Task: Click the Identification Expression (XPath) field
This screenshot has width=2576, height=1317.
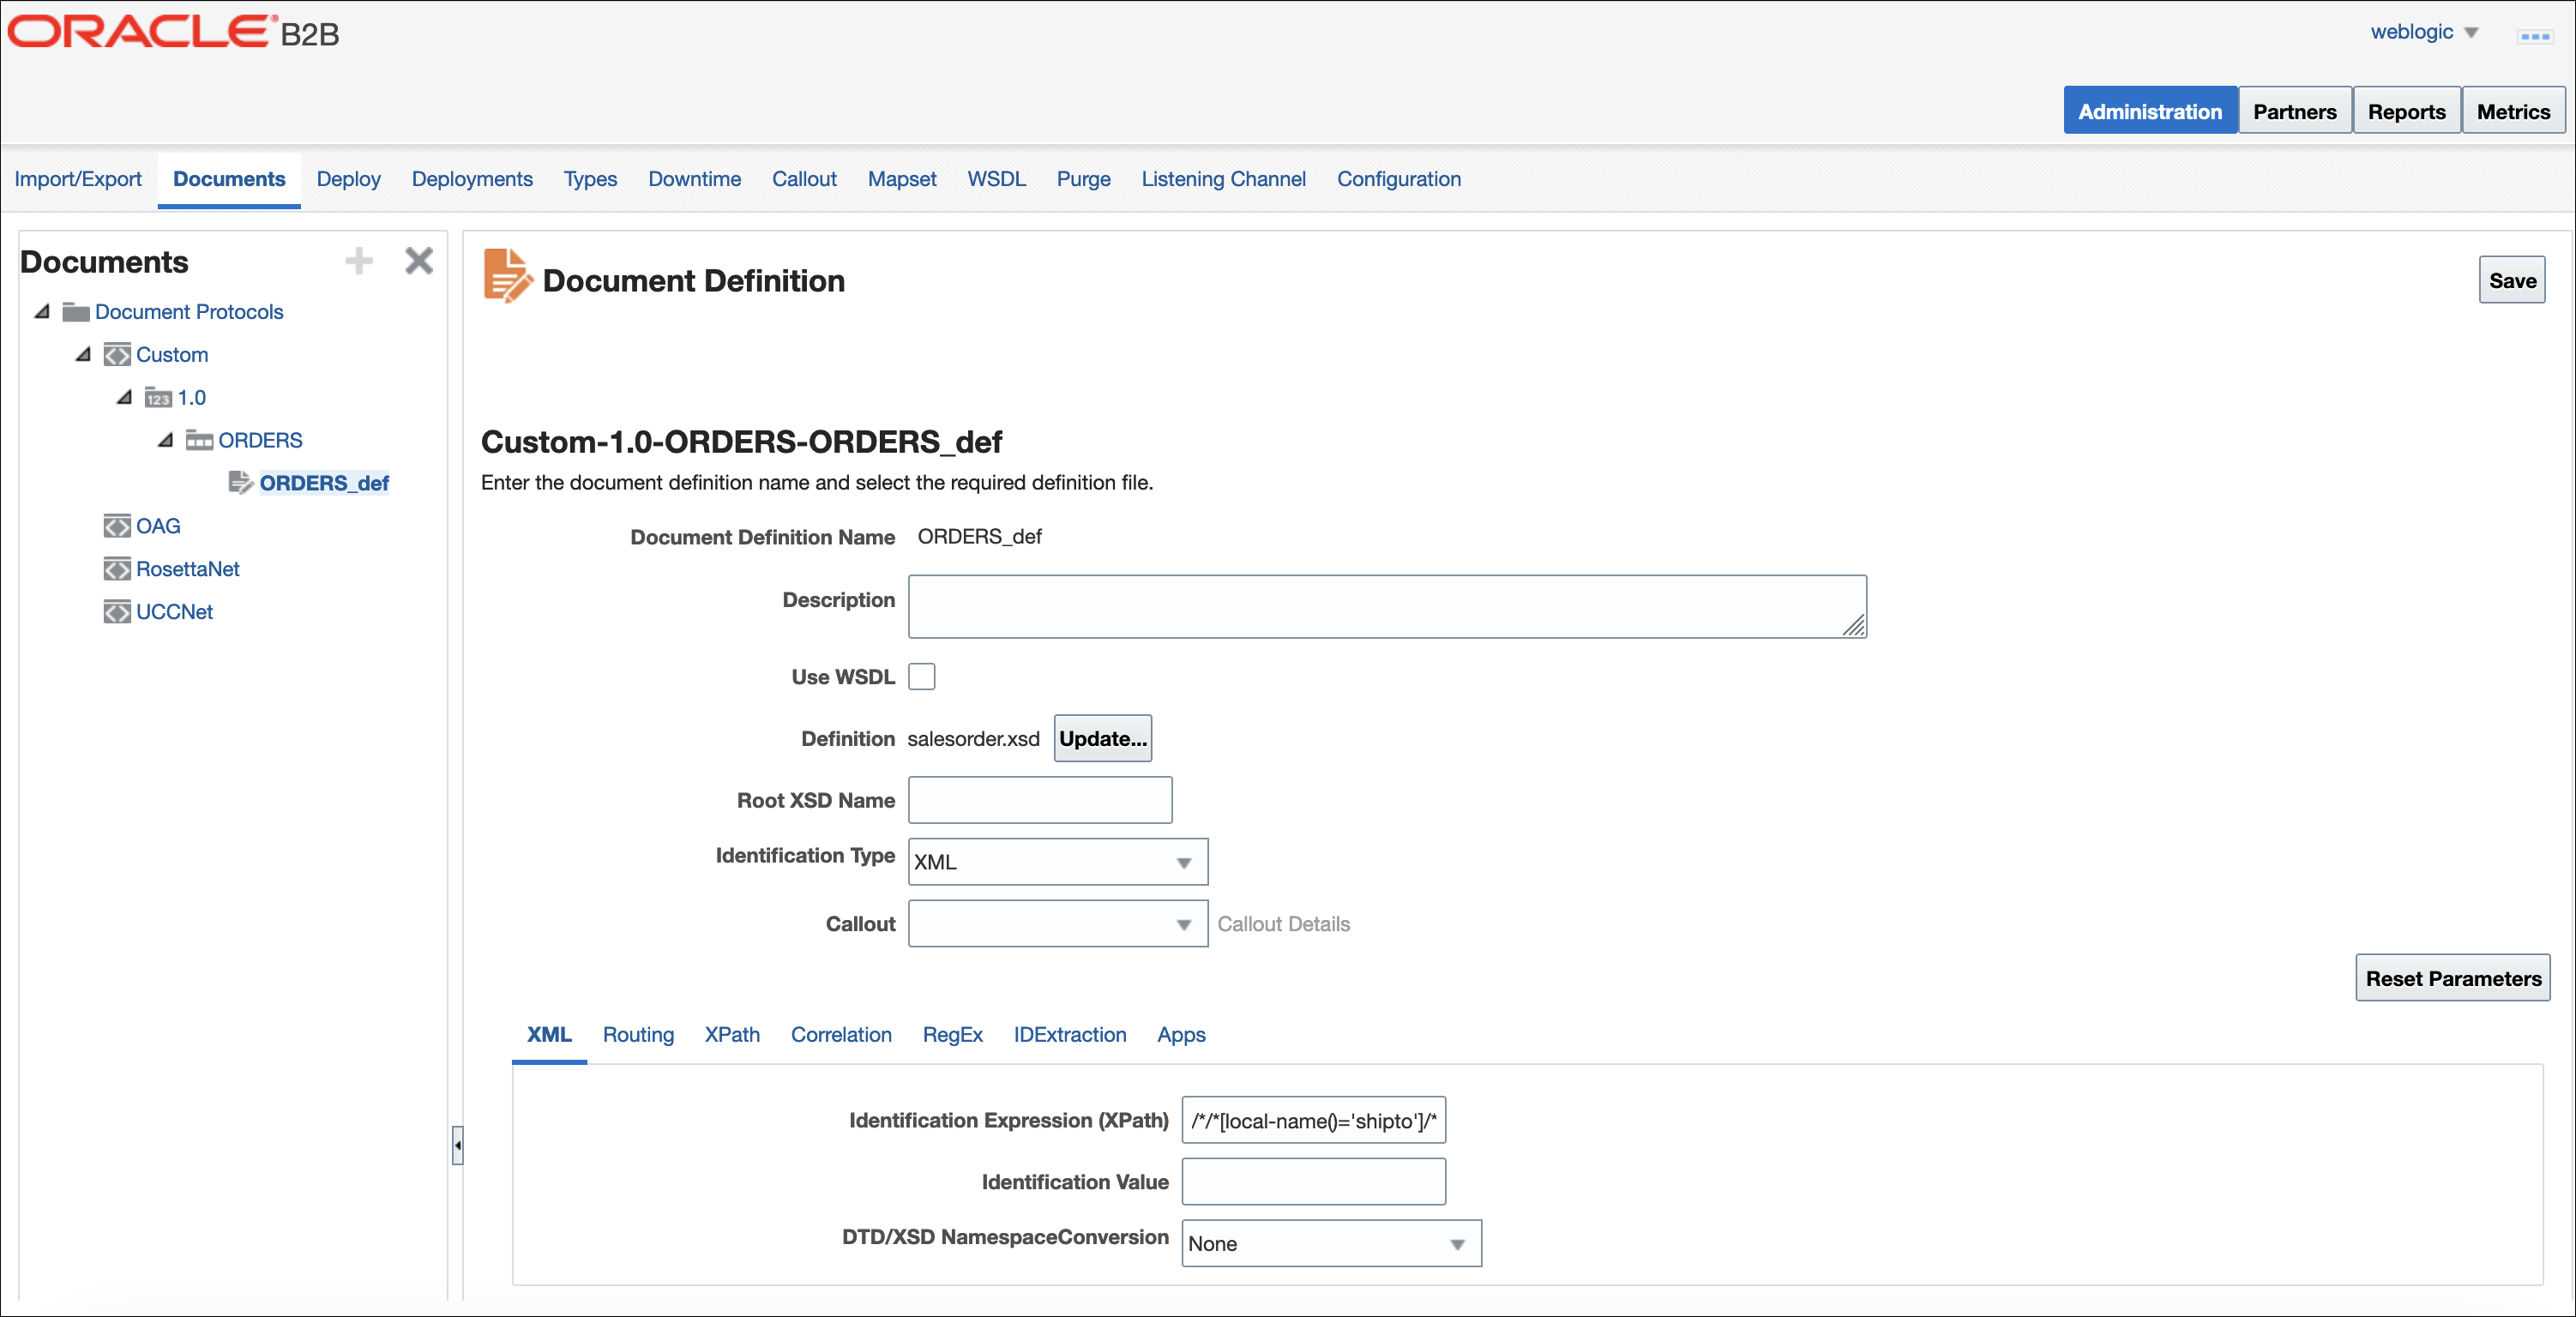Action: pyautogui.click(x=1313, y=1121)
